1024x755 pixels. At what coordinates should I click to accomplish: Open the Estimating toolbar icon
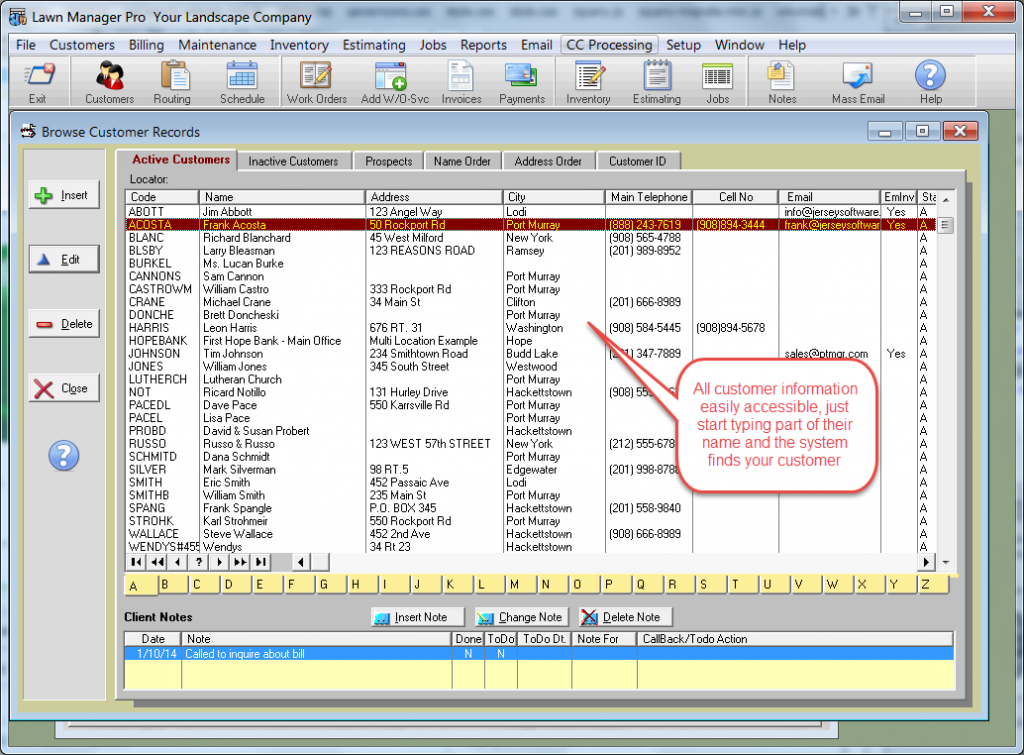tap(656, 82)
